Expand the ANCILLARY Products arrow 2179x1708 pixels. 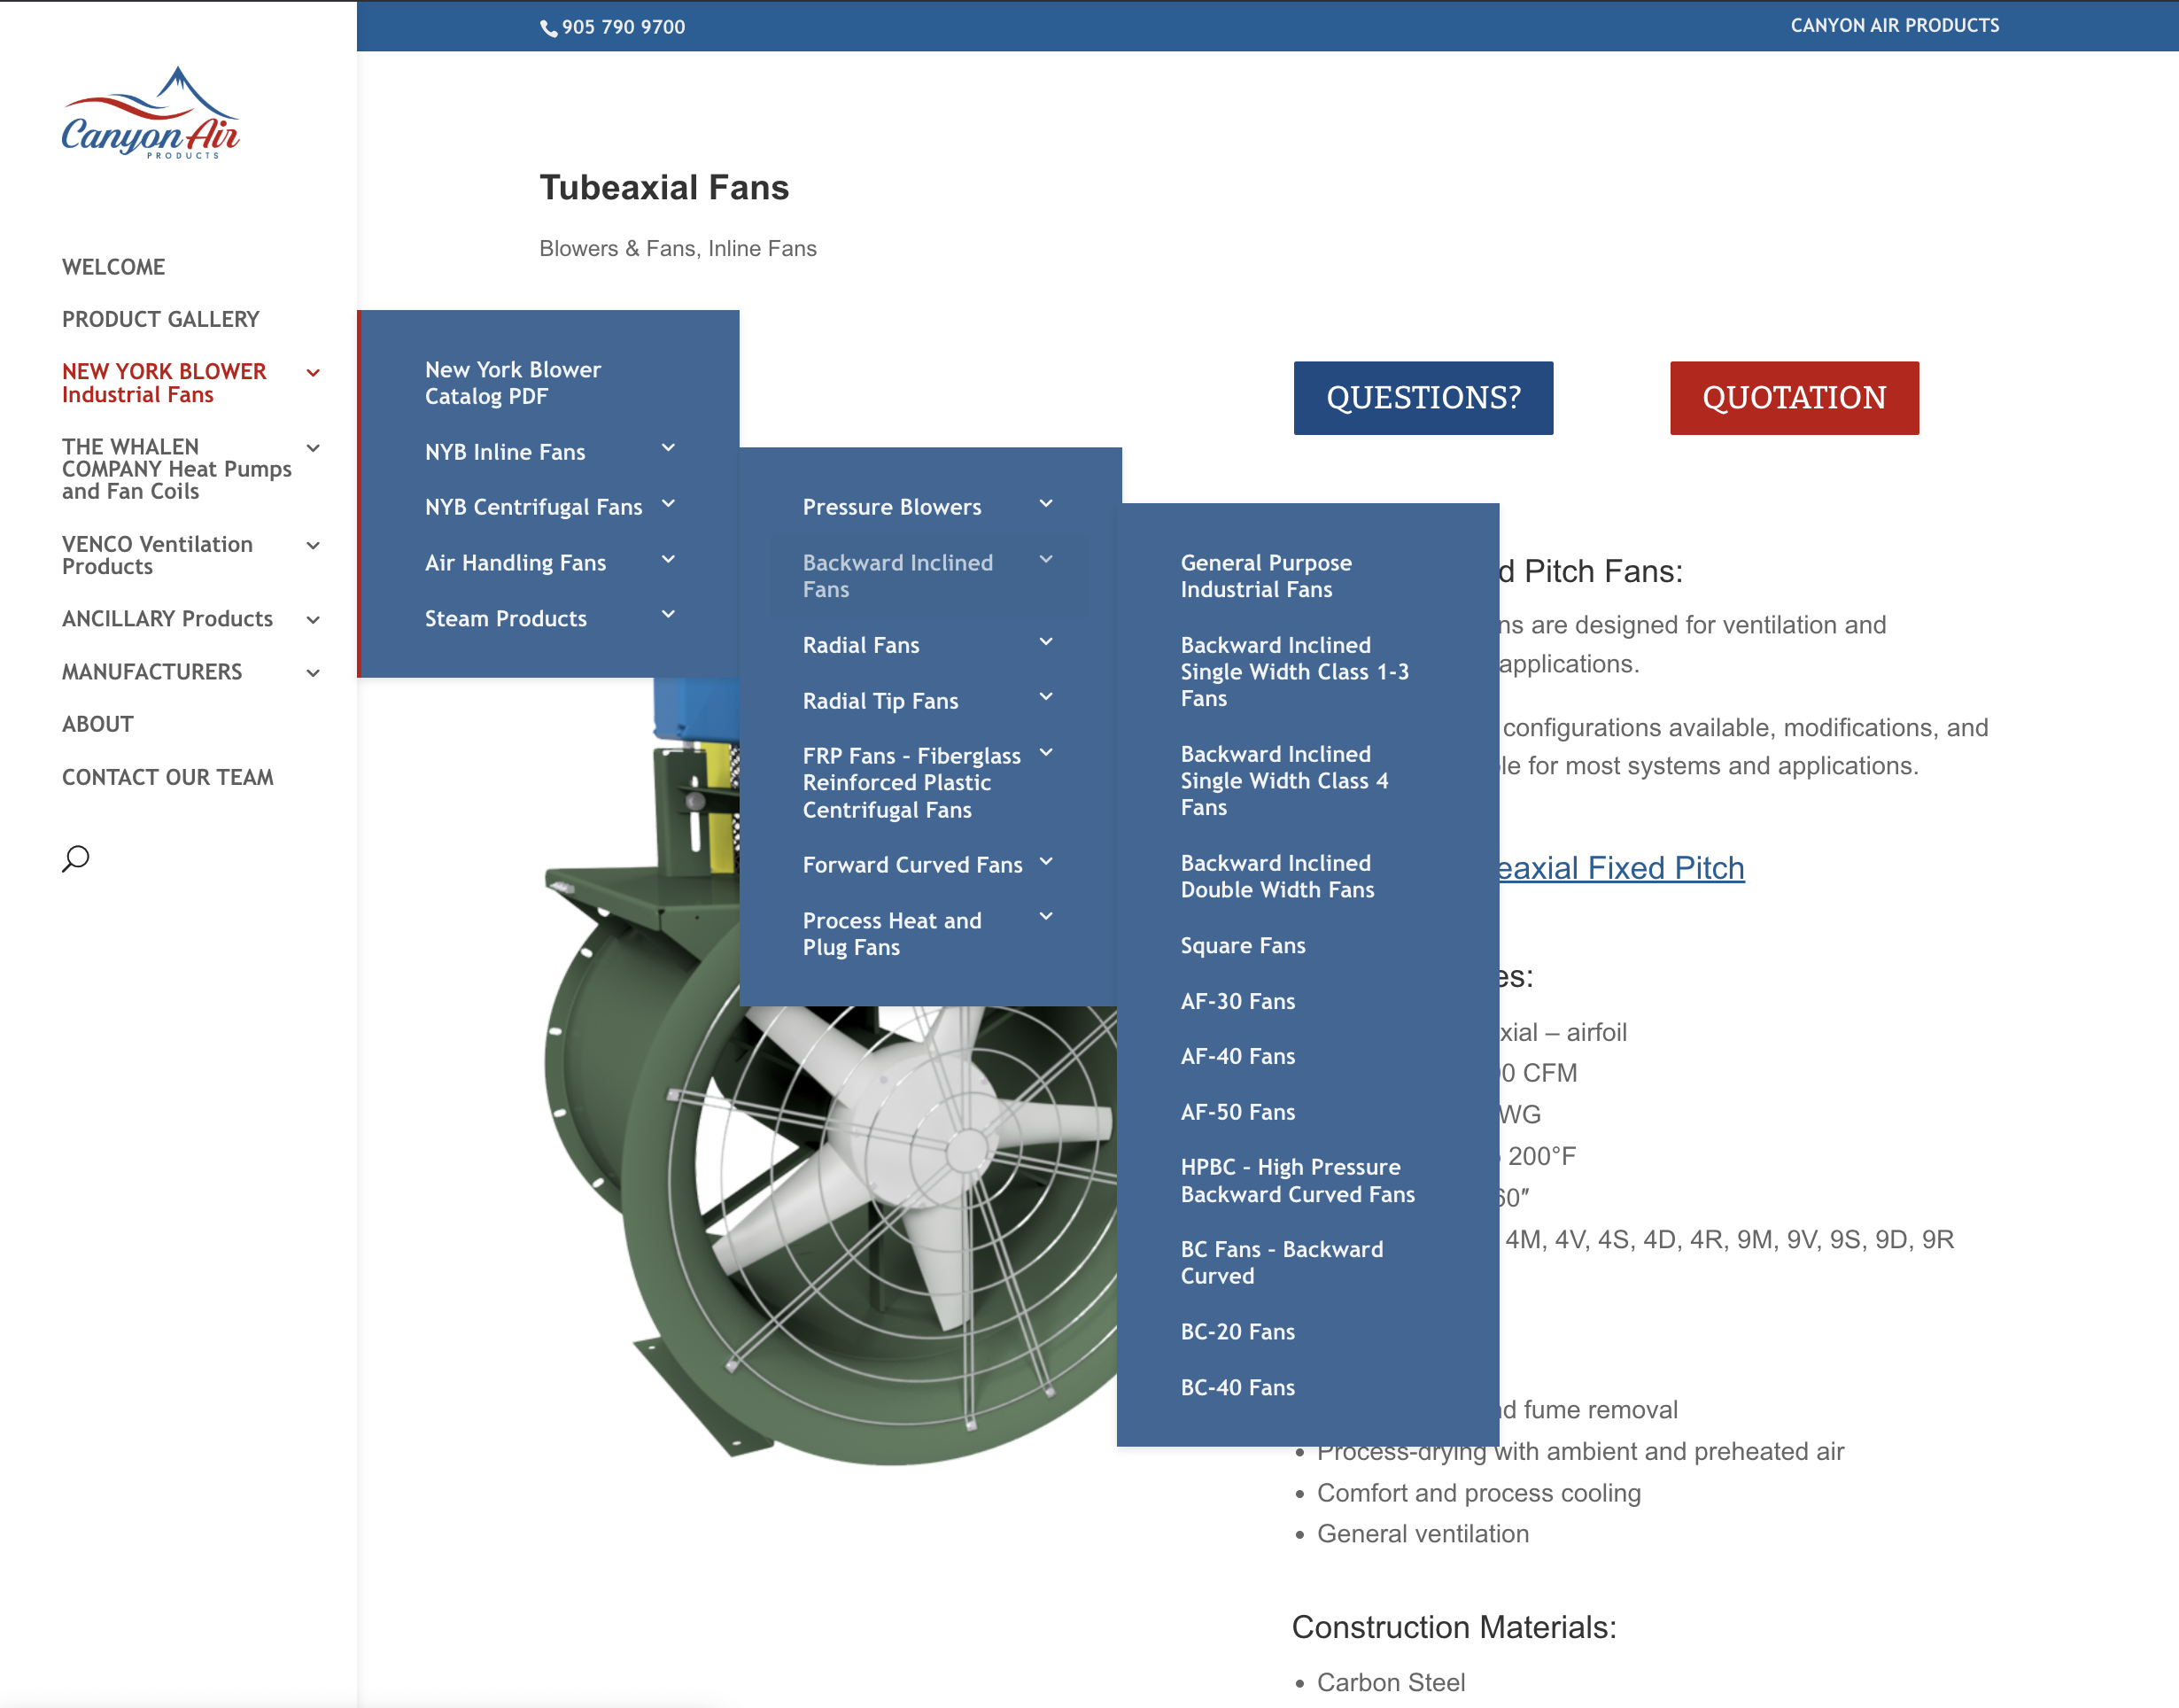[x=313, y=620]
